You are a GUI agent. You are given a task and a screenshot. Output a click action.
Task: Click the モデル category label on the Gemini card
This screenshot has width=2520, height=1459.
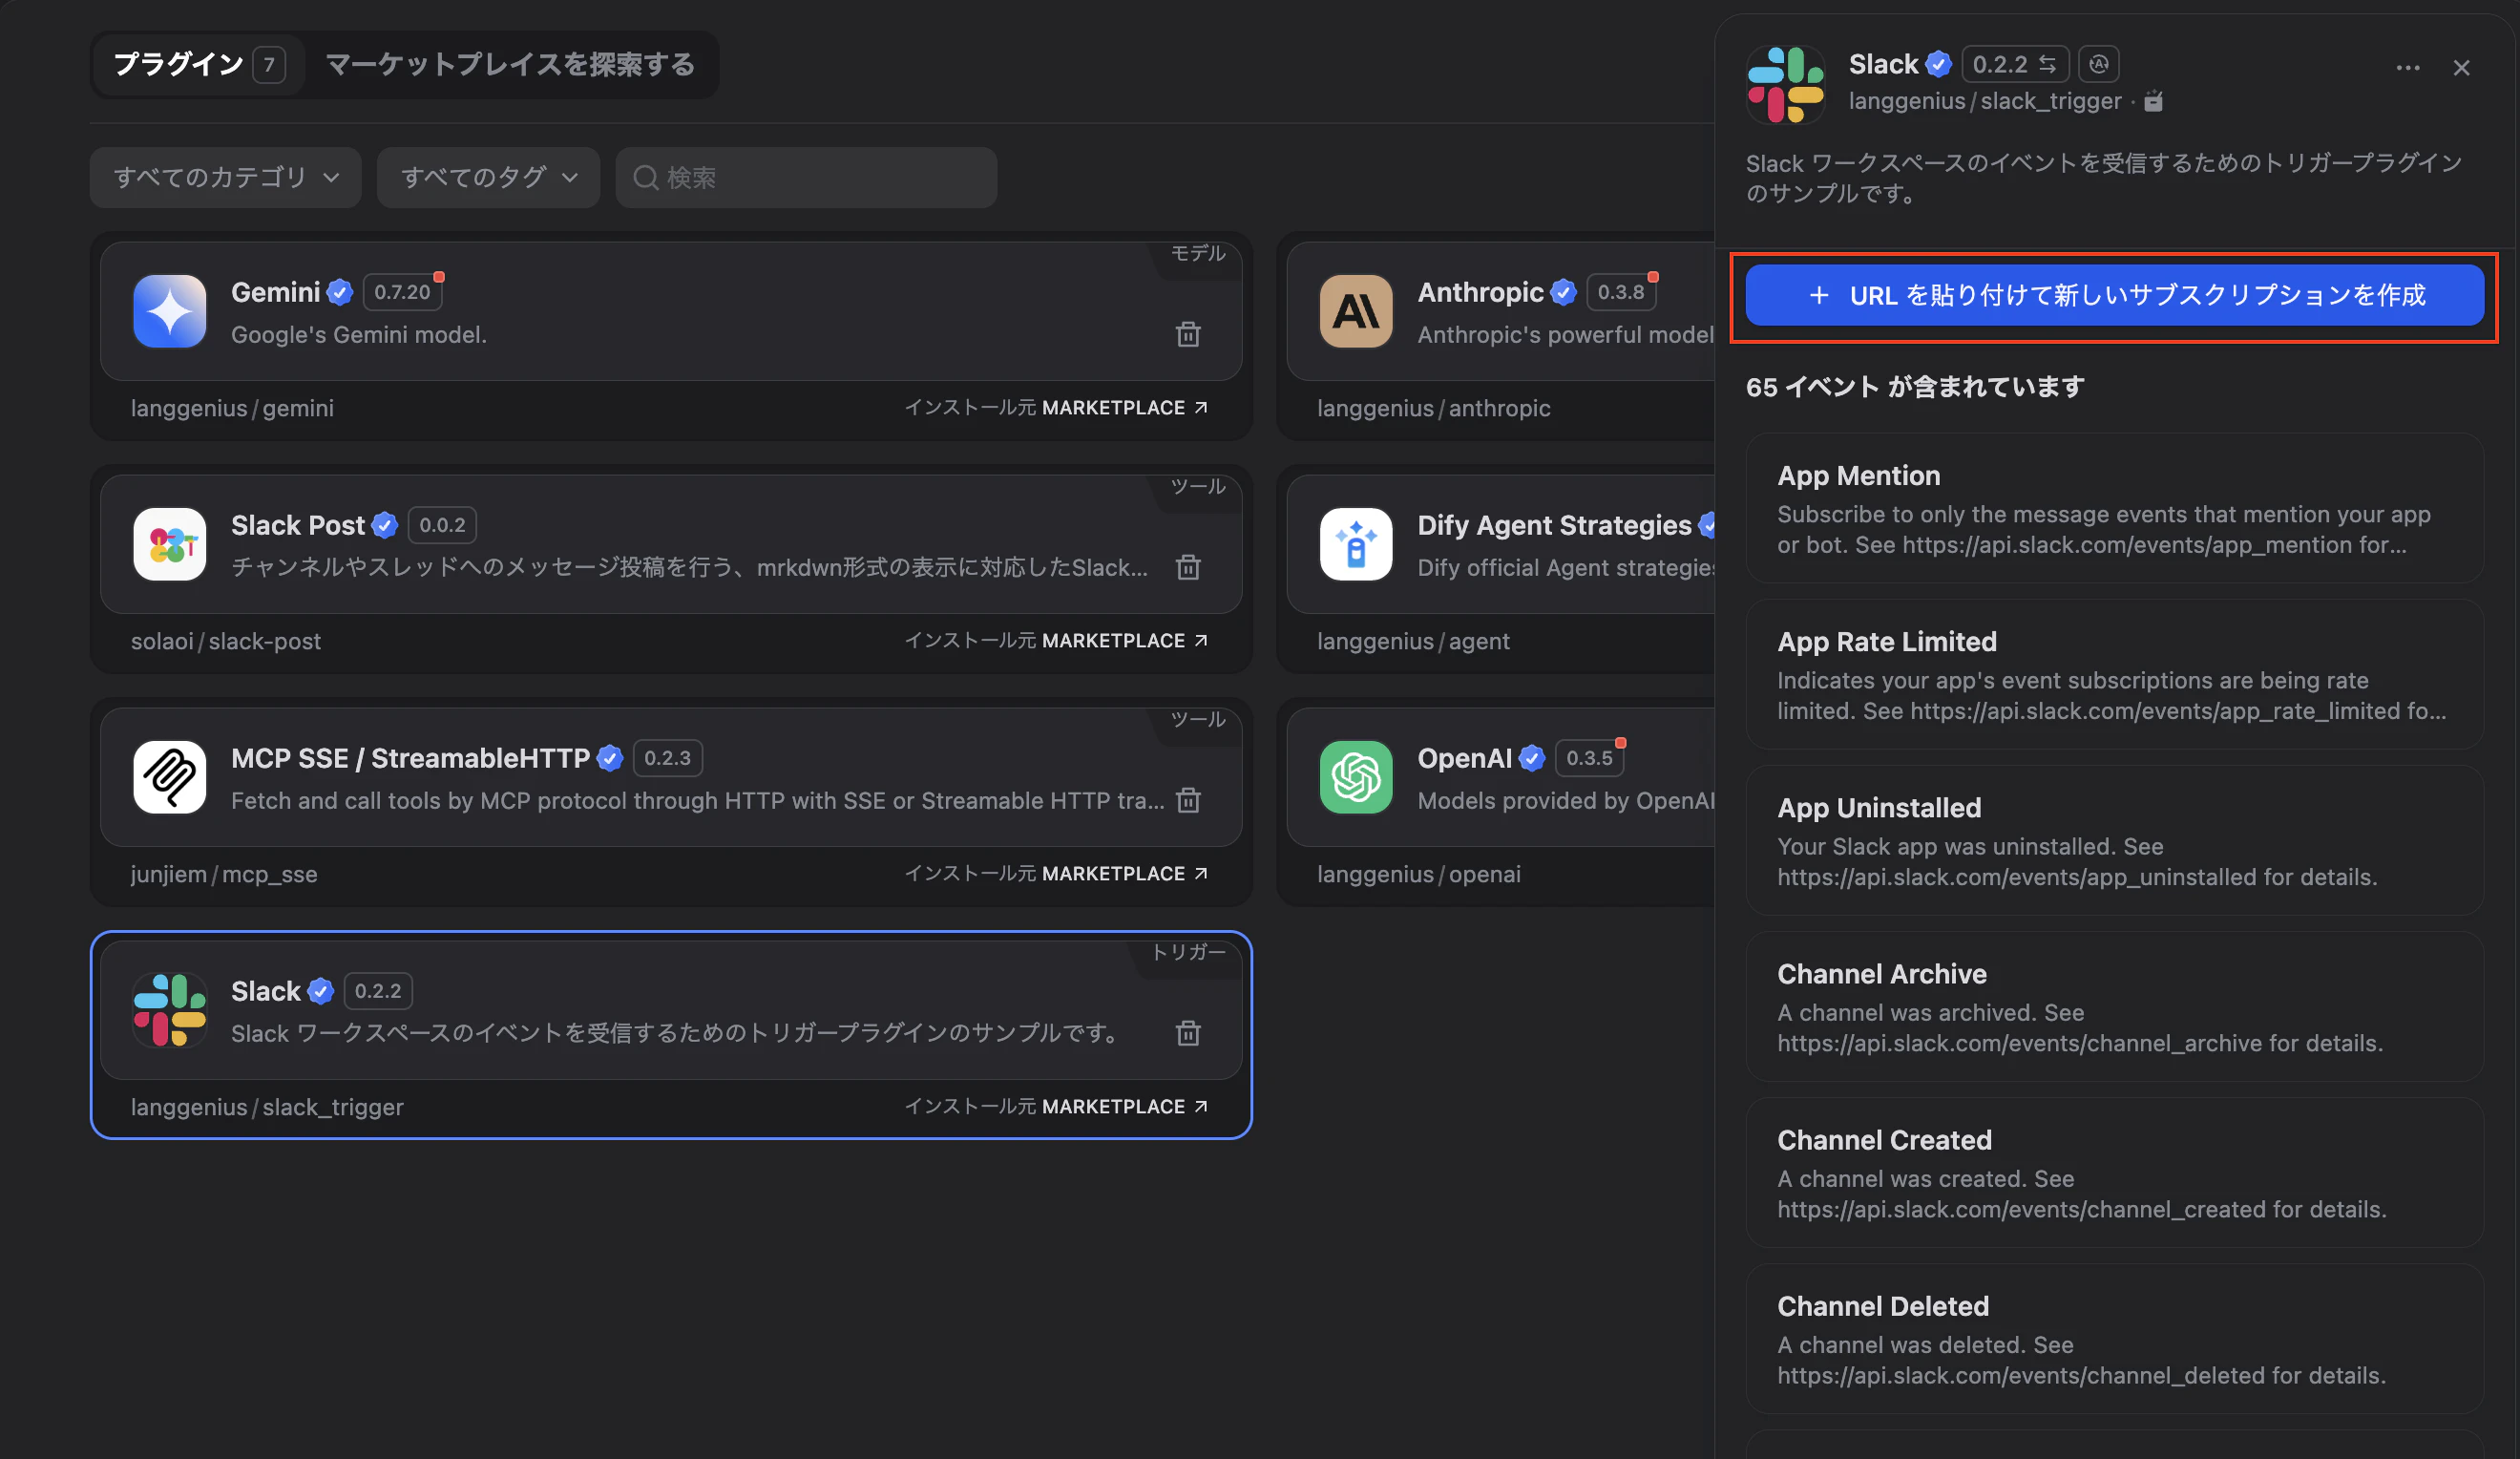tap(1198, 253)
